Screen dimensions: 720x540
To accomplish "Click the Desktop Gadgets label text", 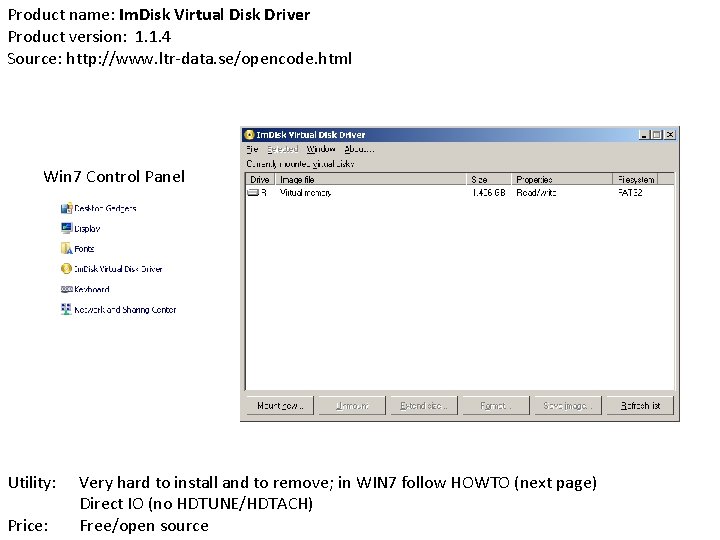I will click(105, 208).
